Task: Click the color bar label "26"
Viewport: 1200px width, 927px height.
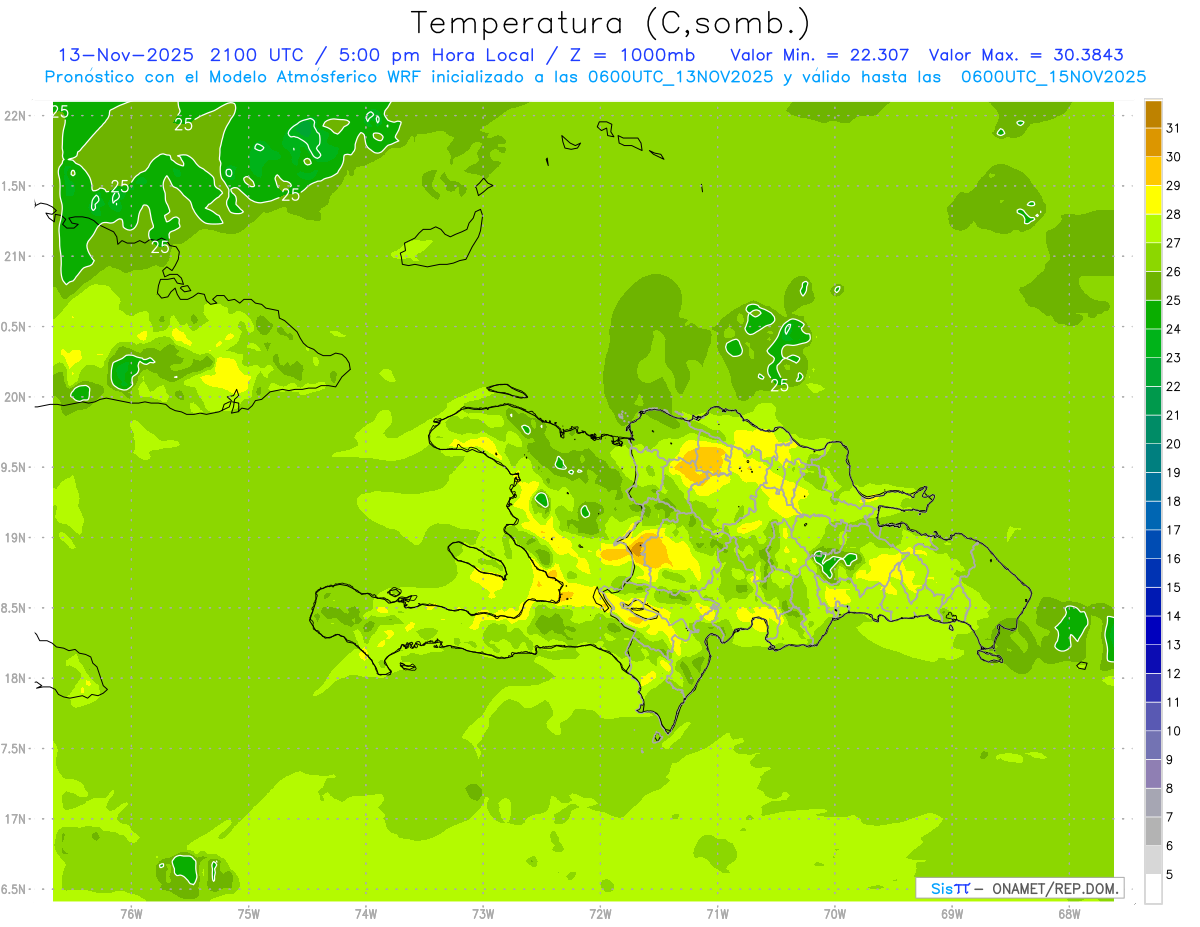Action: [1173, 272]
